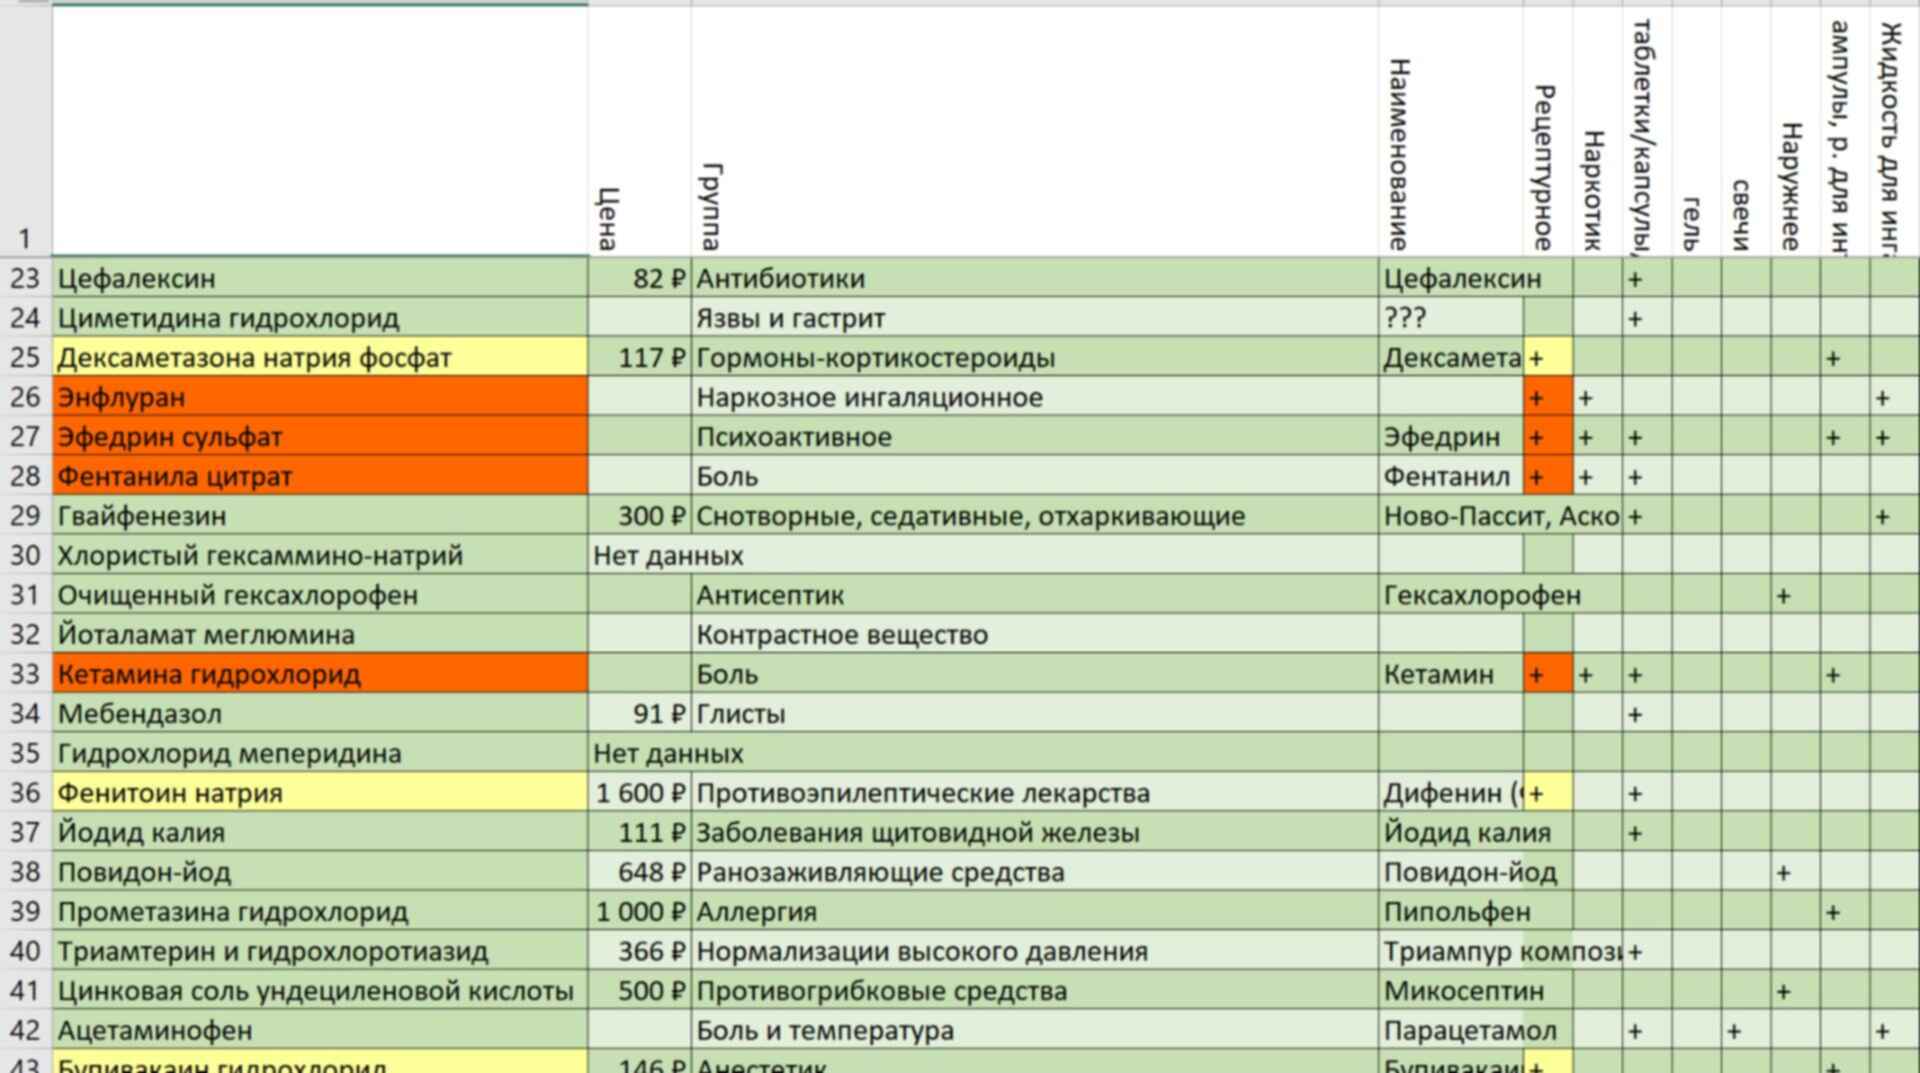Click the Эфедрин сульфат cell
Screen dimensions: 1920x1073
coord(320,436)
